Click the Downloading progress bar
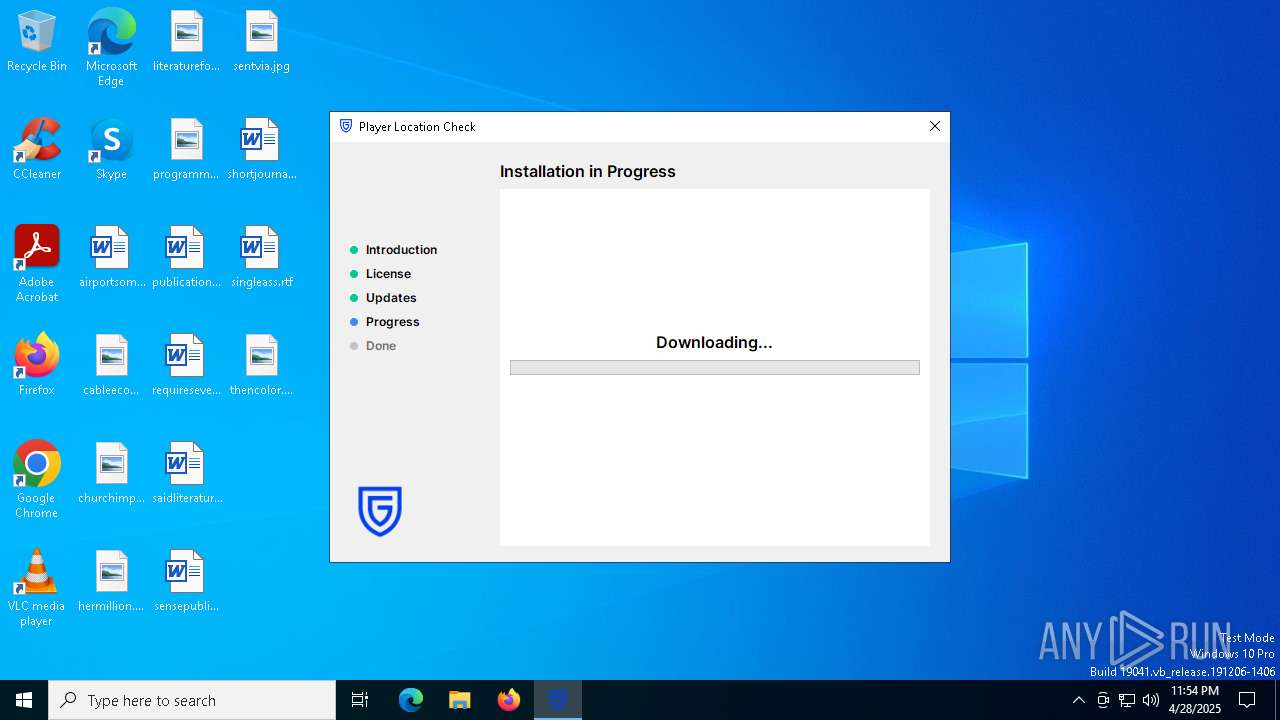1280x720 pixels. (714, 368)
